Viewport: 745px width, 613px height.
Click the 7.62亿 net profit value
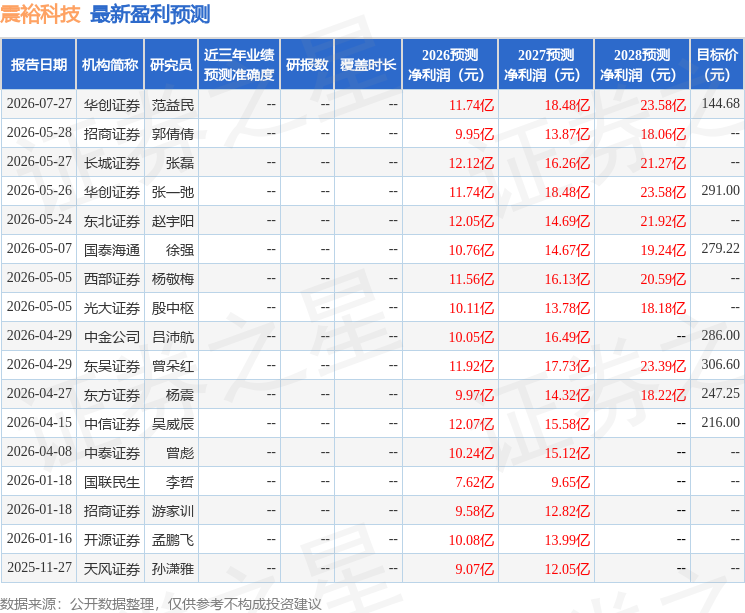tap(475, 482)
